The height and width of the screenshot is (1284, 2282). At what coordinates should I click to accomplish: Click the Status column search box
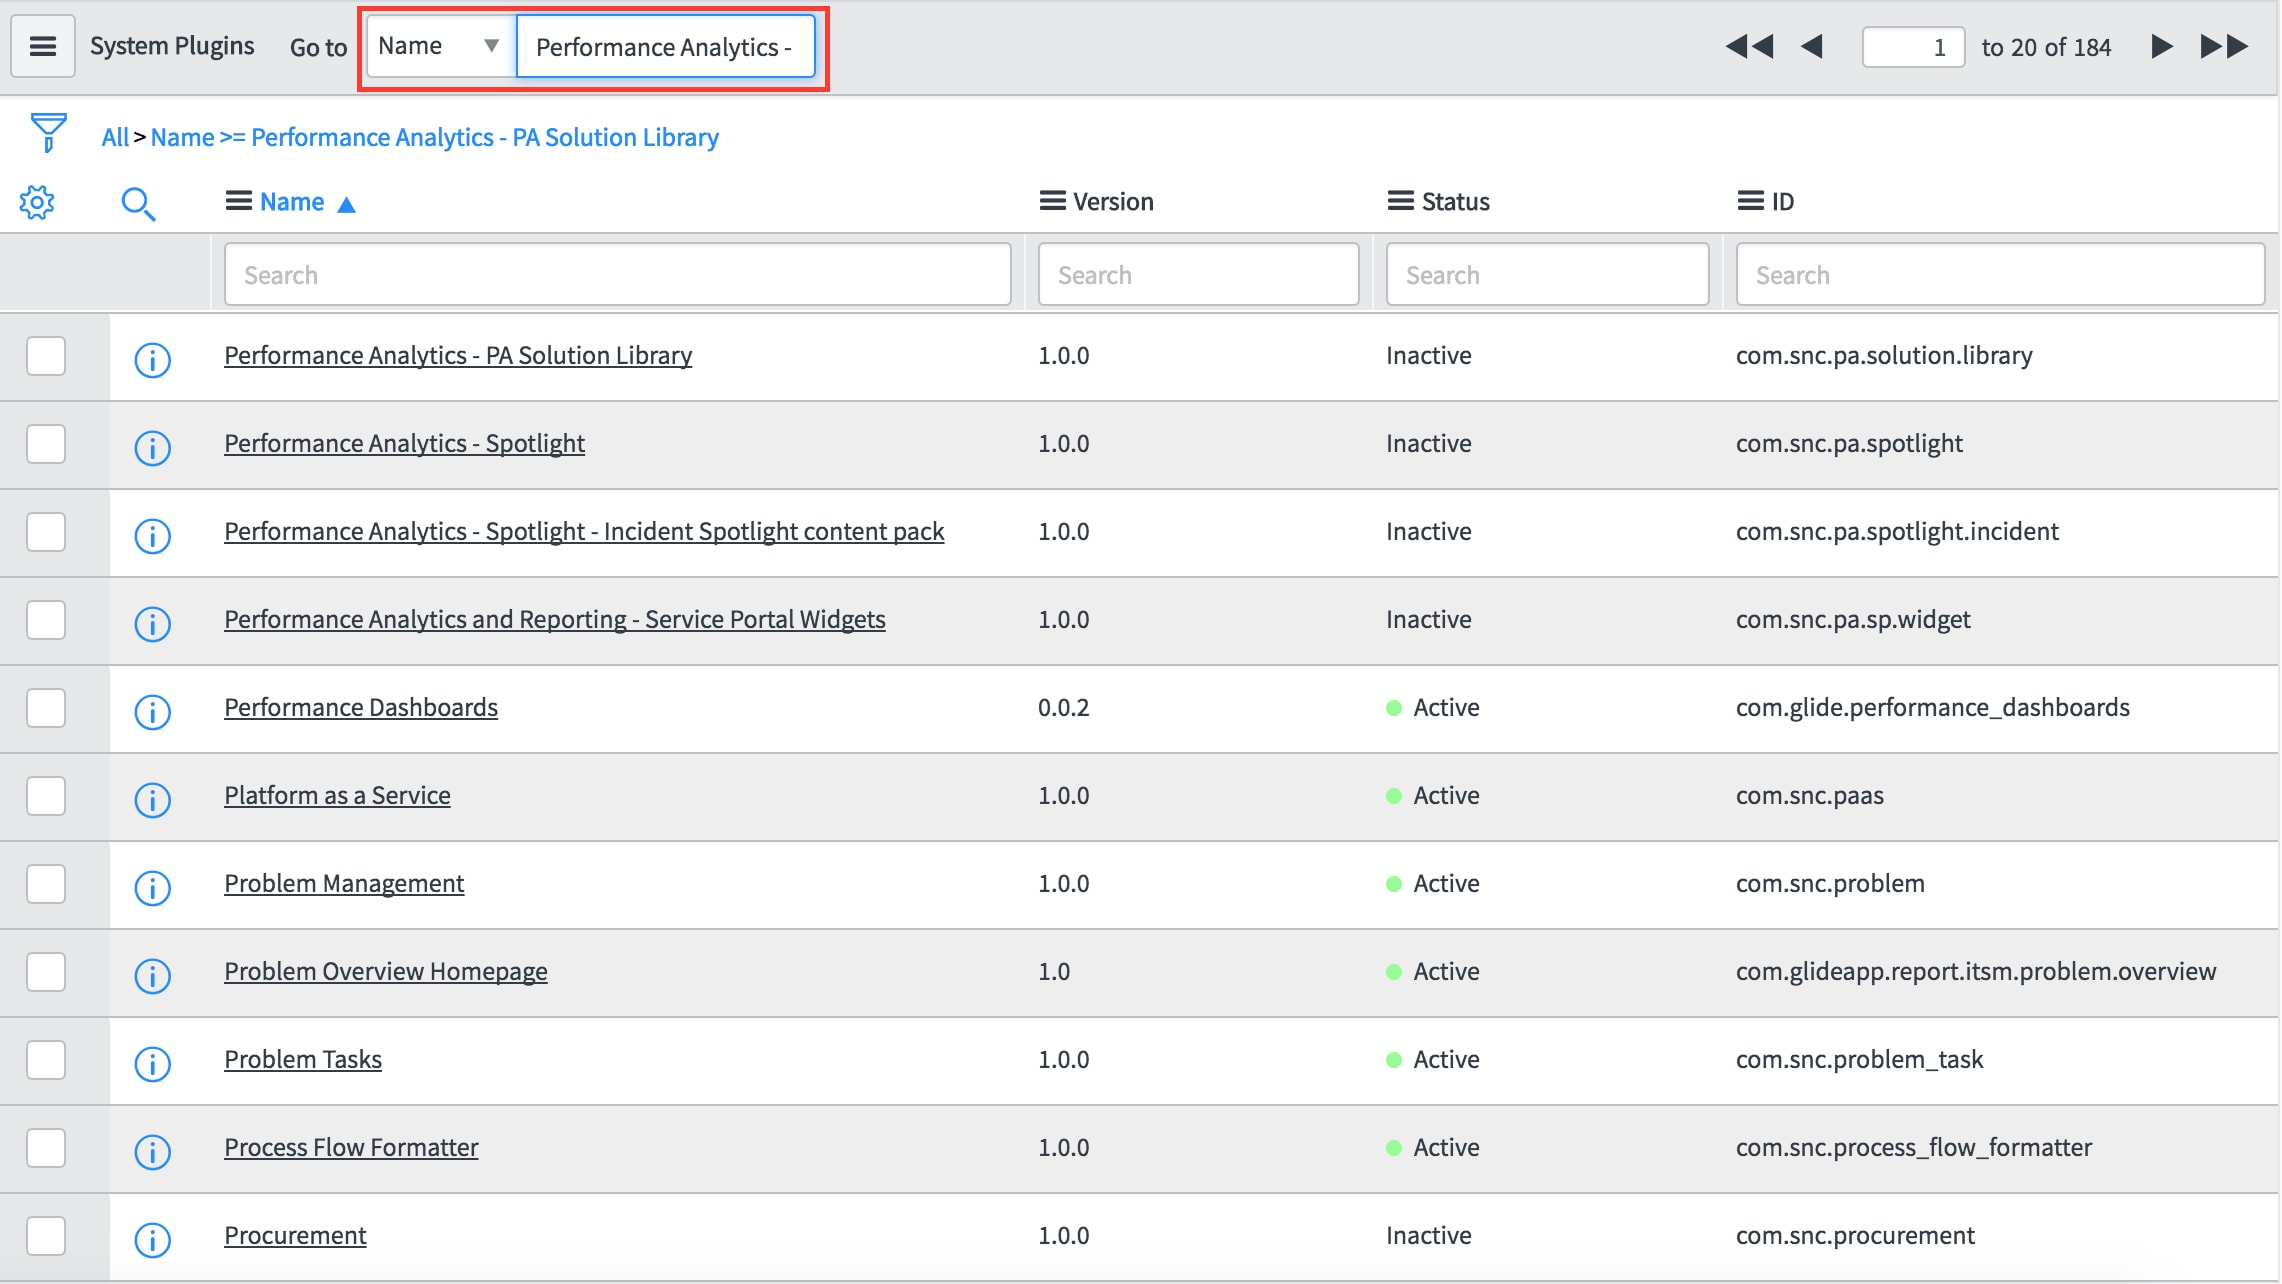[x=1547, y=274]
